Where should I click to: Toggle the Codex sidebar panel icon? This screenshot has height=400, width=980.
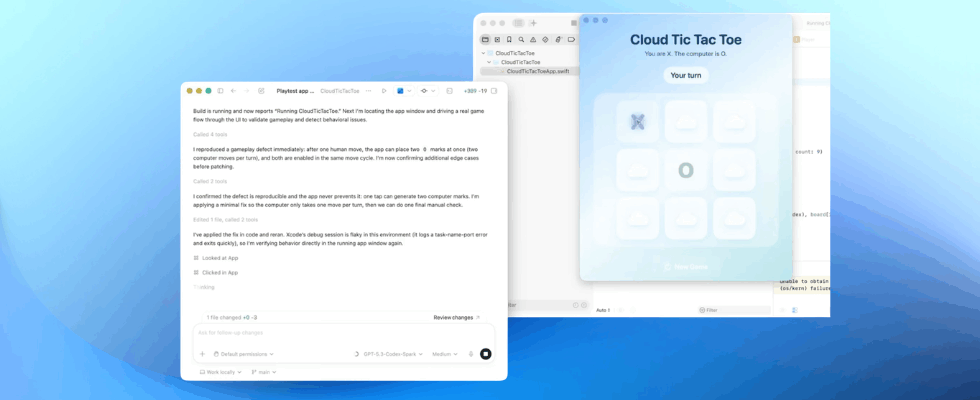pyautogui.click(x=220, y=91)
